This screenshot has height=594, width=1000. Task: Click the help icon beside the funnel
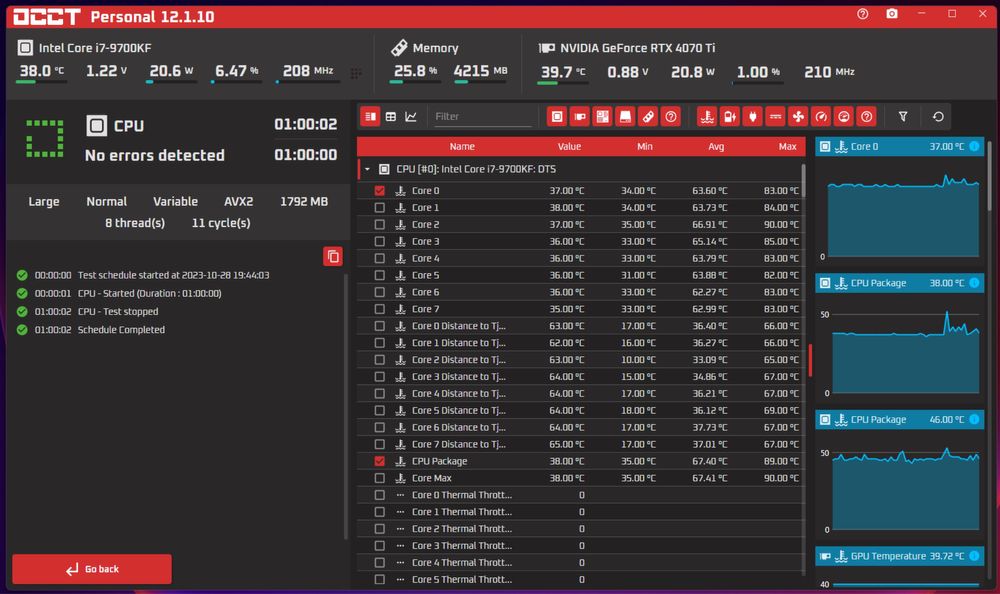(x=867, y=117)
